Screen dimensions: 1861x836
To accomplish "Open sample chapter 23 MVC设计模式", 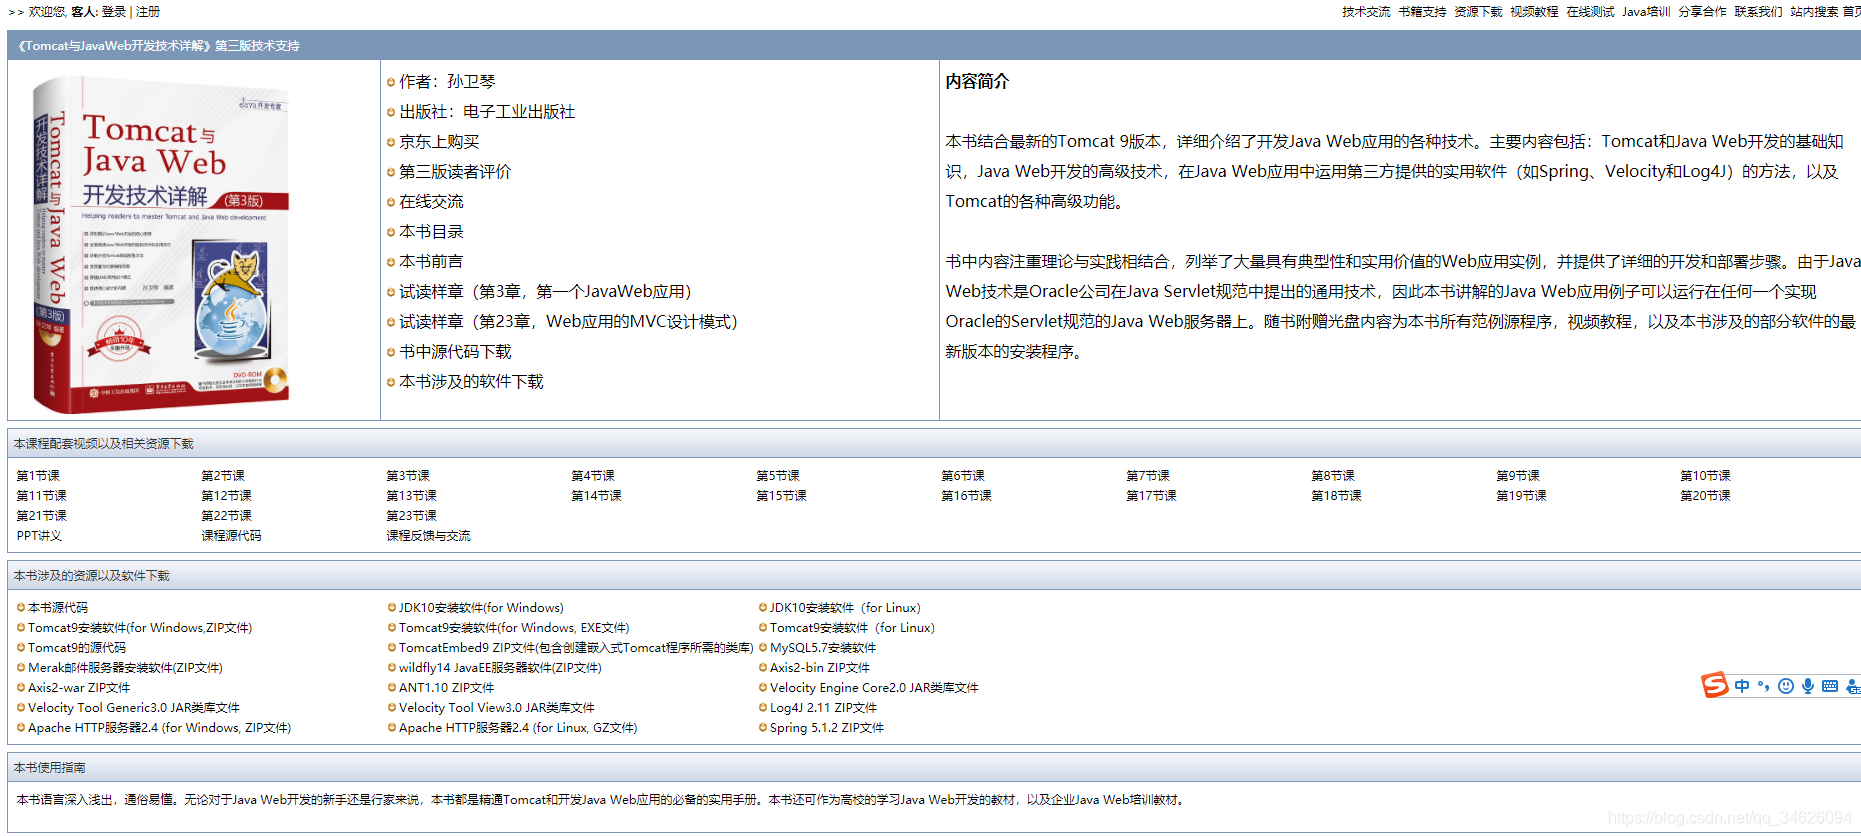I will [568, 322].
